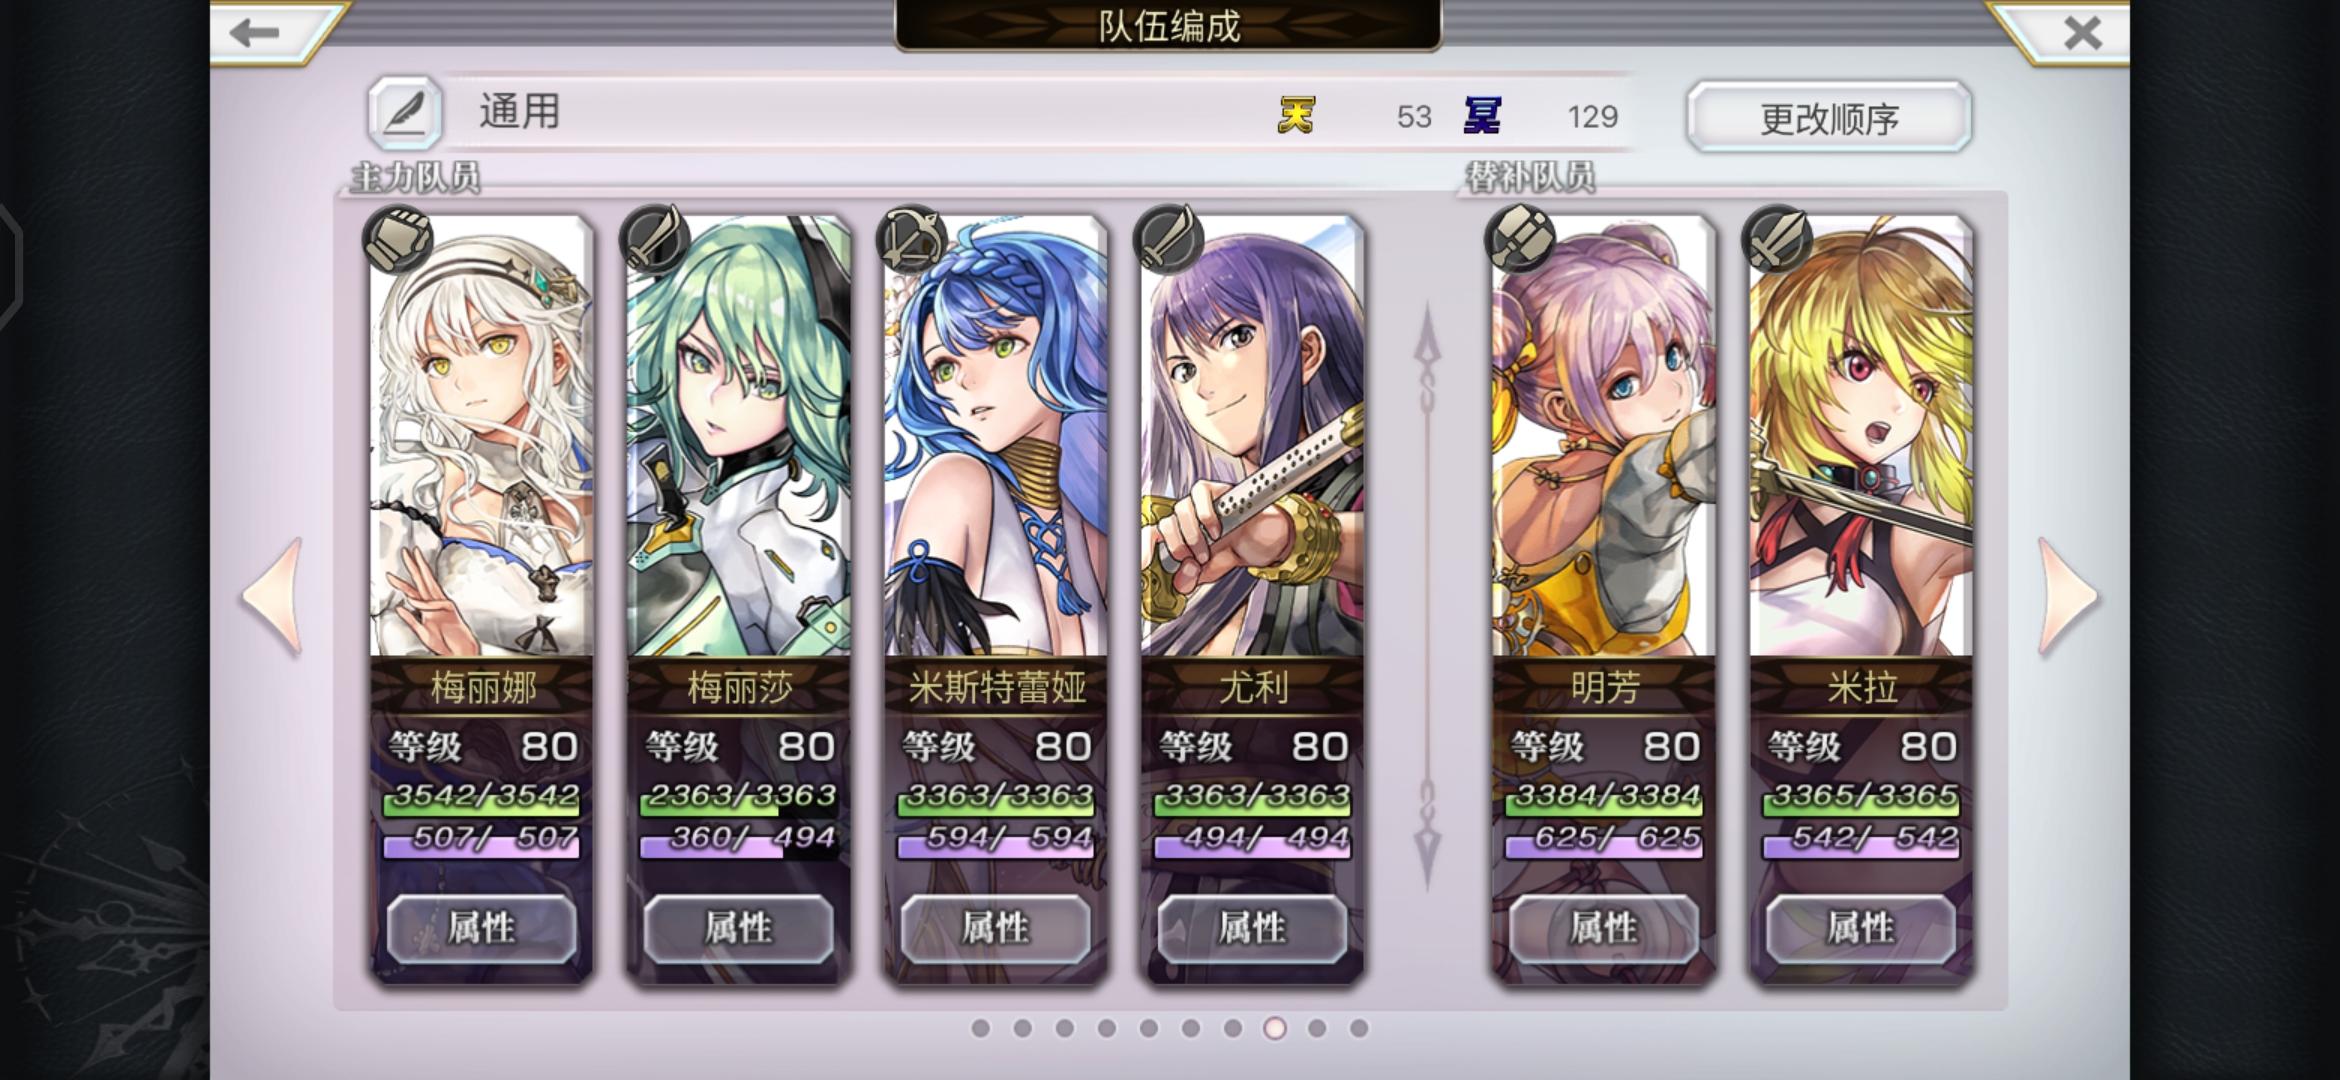Open 属性 for 梅丽娜
This screenshot has height=1080, width=2340.
[482, 929]
